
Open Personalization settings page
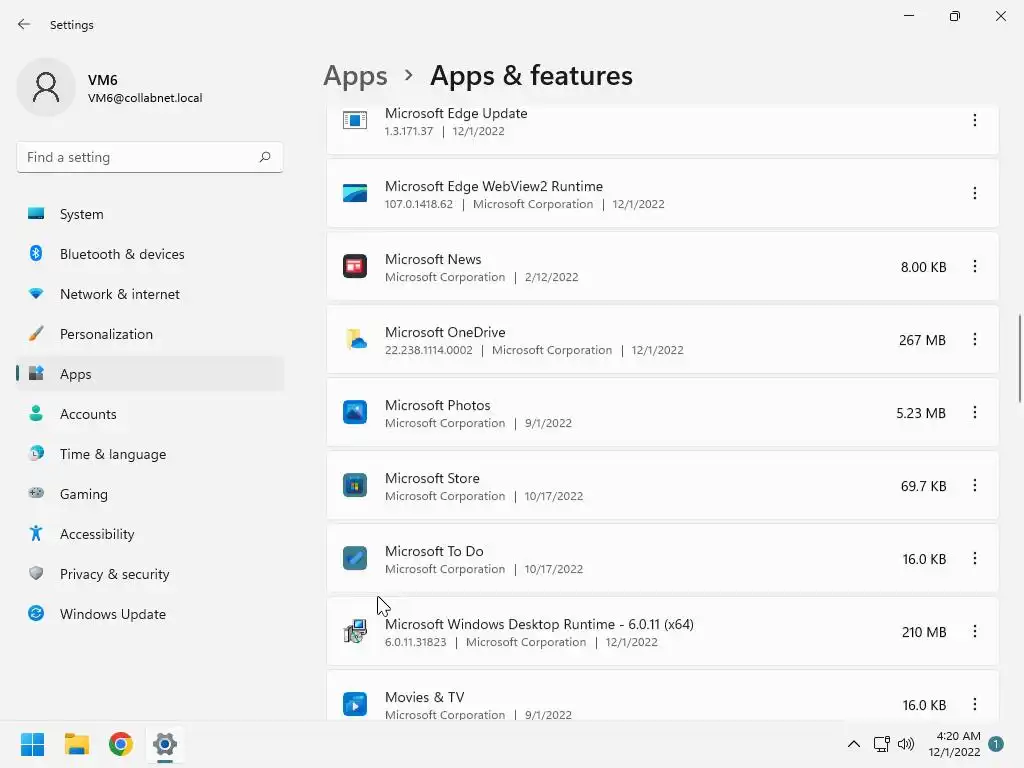point(106,334)
